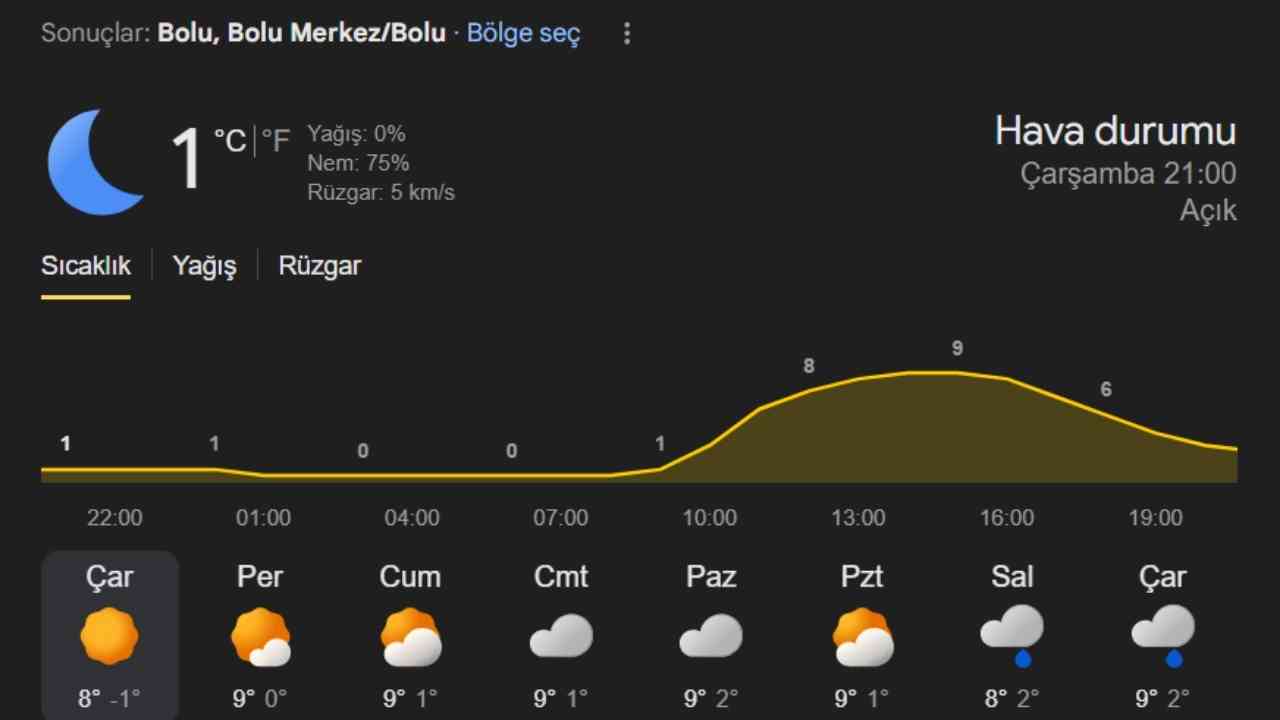
Task: Click the 13:00 time label on chart
Action: point(858,518)
